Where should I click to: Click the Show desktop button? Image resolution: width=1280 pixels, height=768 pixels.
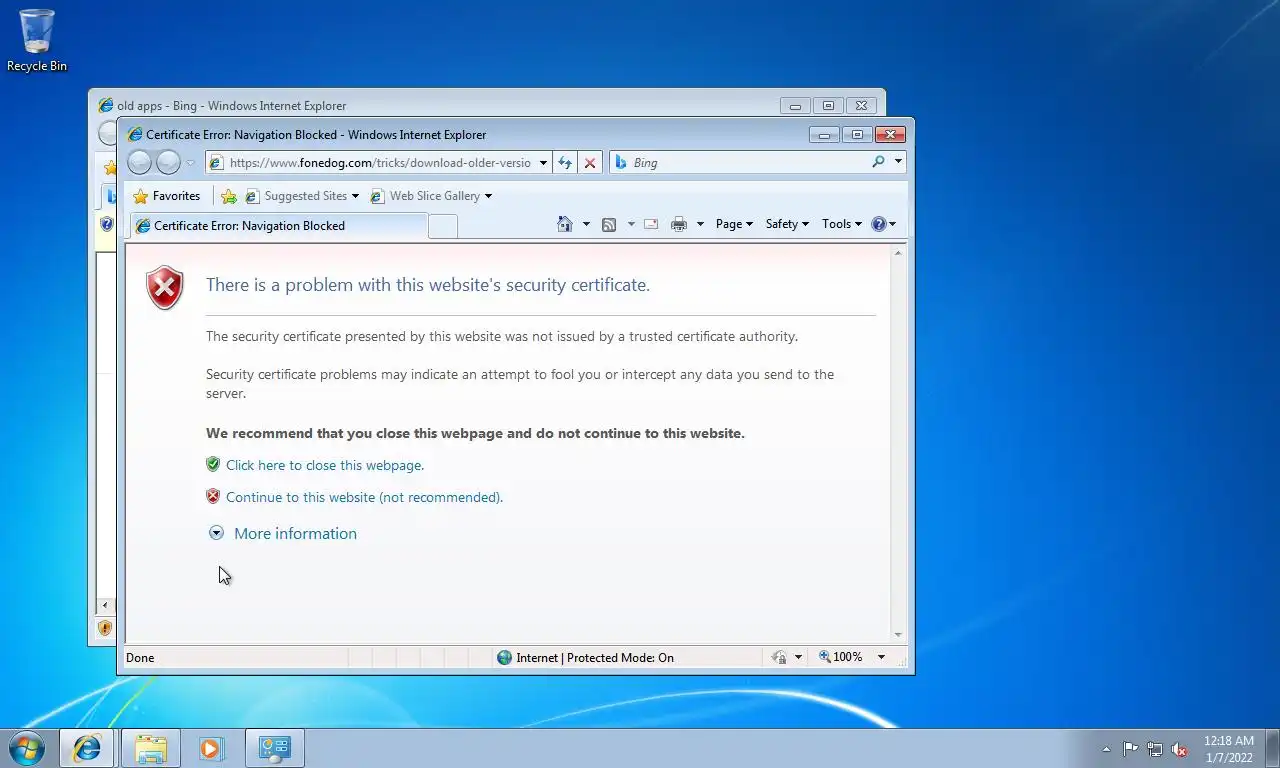[1272, 749]
